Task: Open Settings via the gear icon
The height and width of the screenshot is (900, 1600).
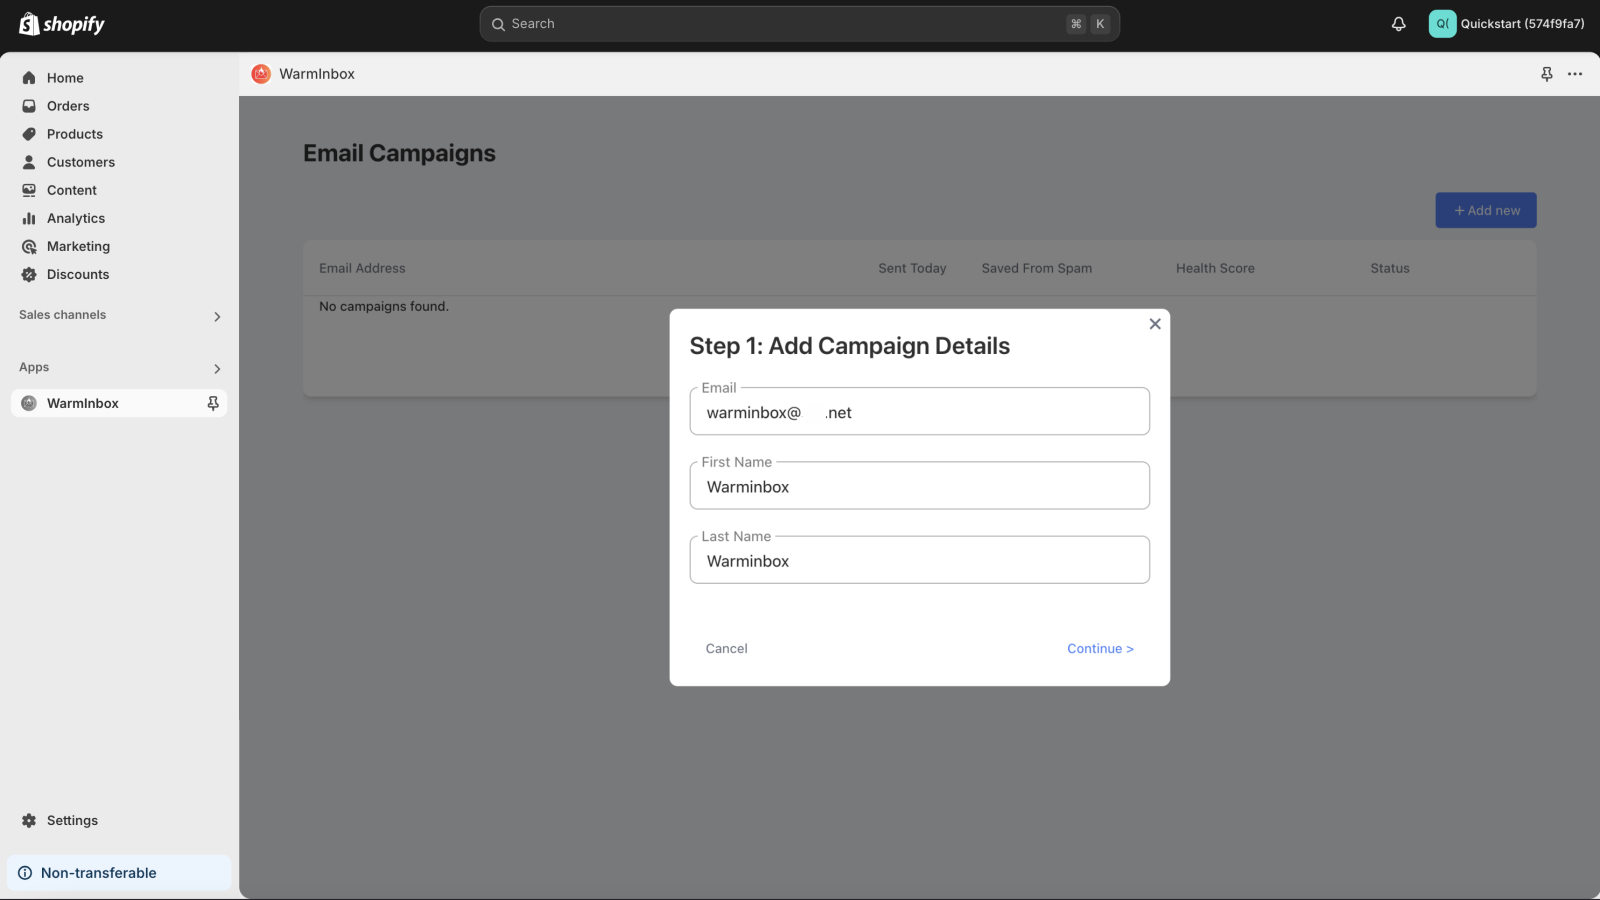Action: click(x=29, y=820)
